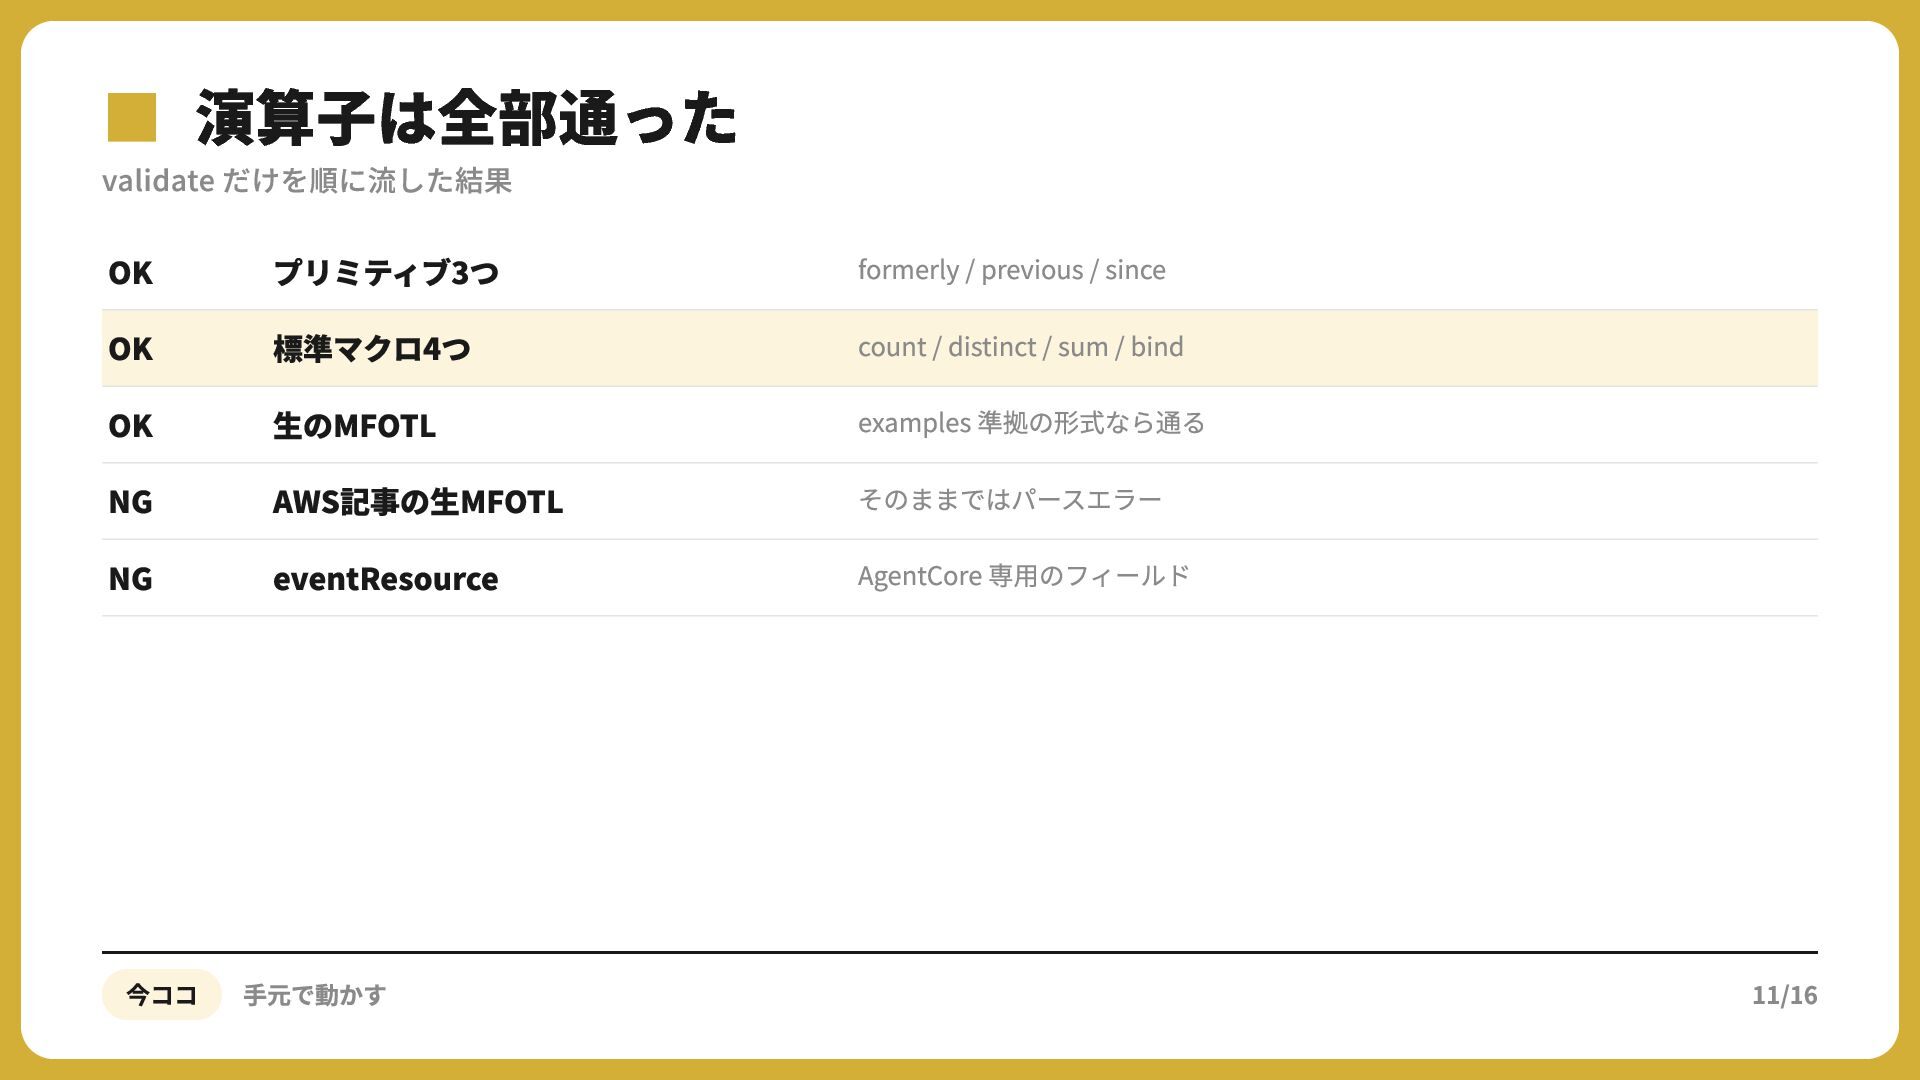Select the eventResource row label
Screen dimensions: 1920x1080
pyautogui.click(x=385, y=579)
